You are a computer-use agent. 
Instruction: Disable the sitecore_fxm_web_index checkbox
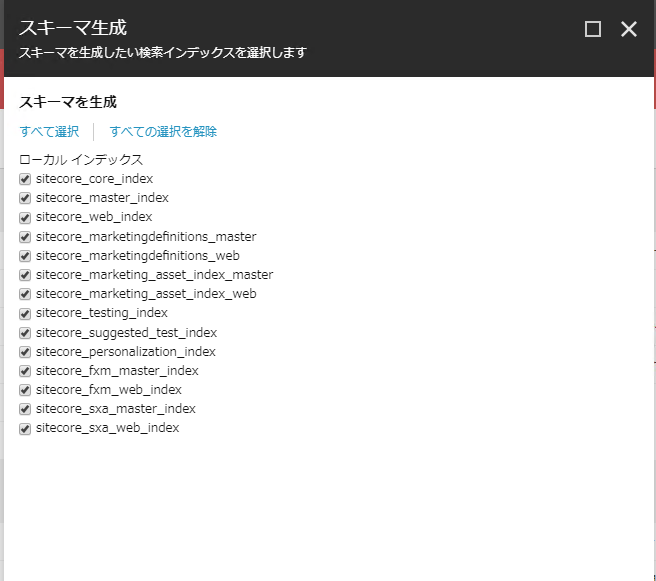(26, 390)
